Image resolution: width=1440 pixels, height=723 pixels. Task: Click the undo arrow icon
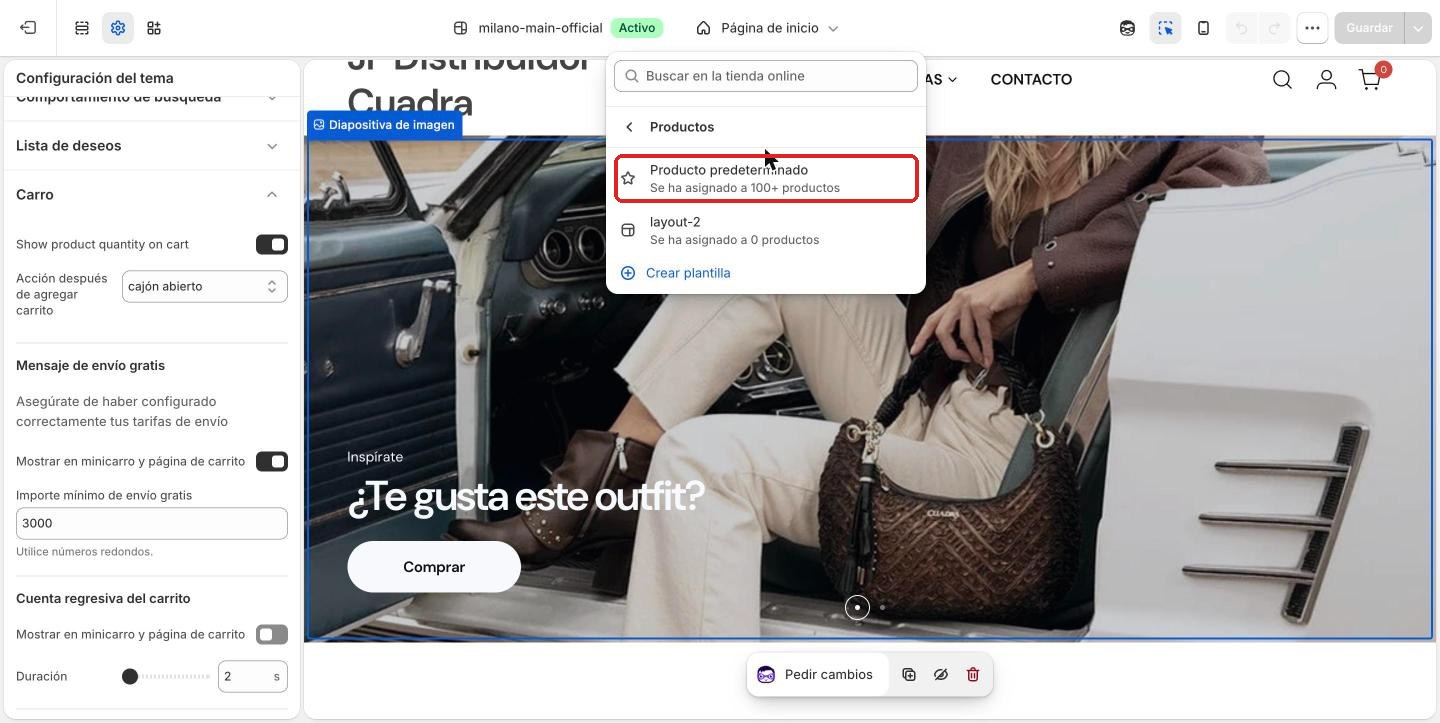click(x=1242, y=28)
